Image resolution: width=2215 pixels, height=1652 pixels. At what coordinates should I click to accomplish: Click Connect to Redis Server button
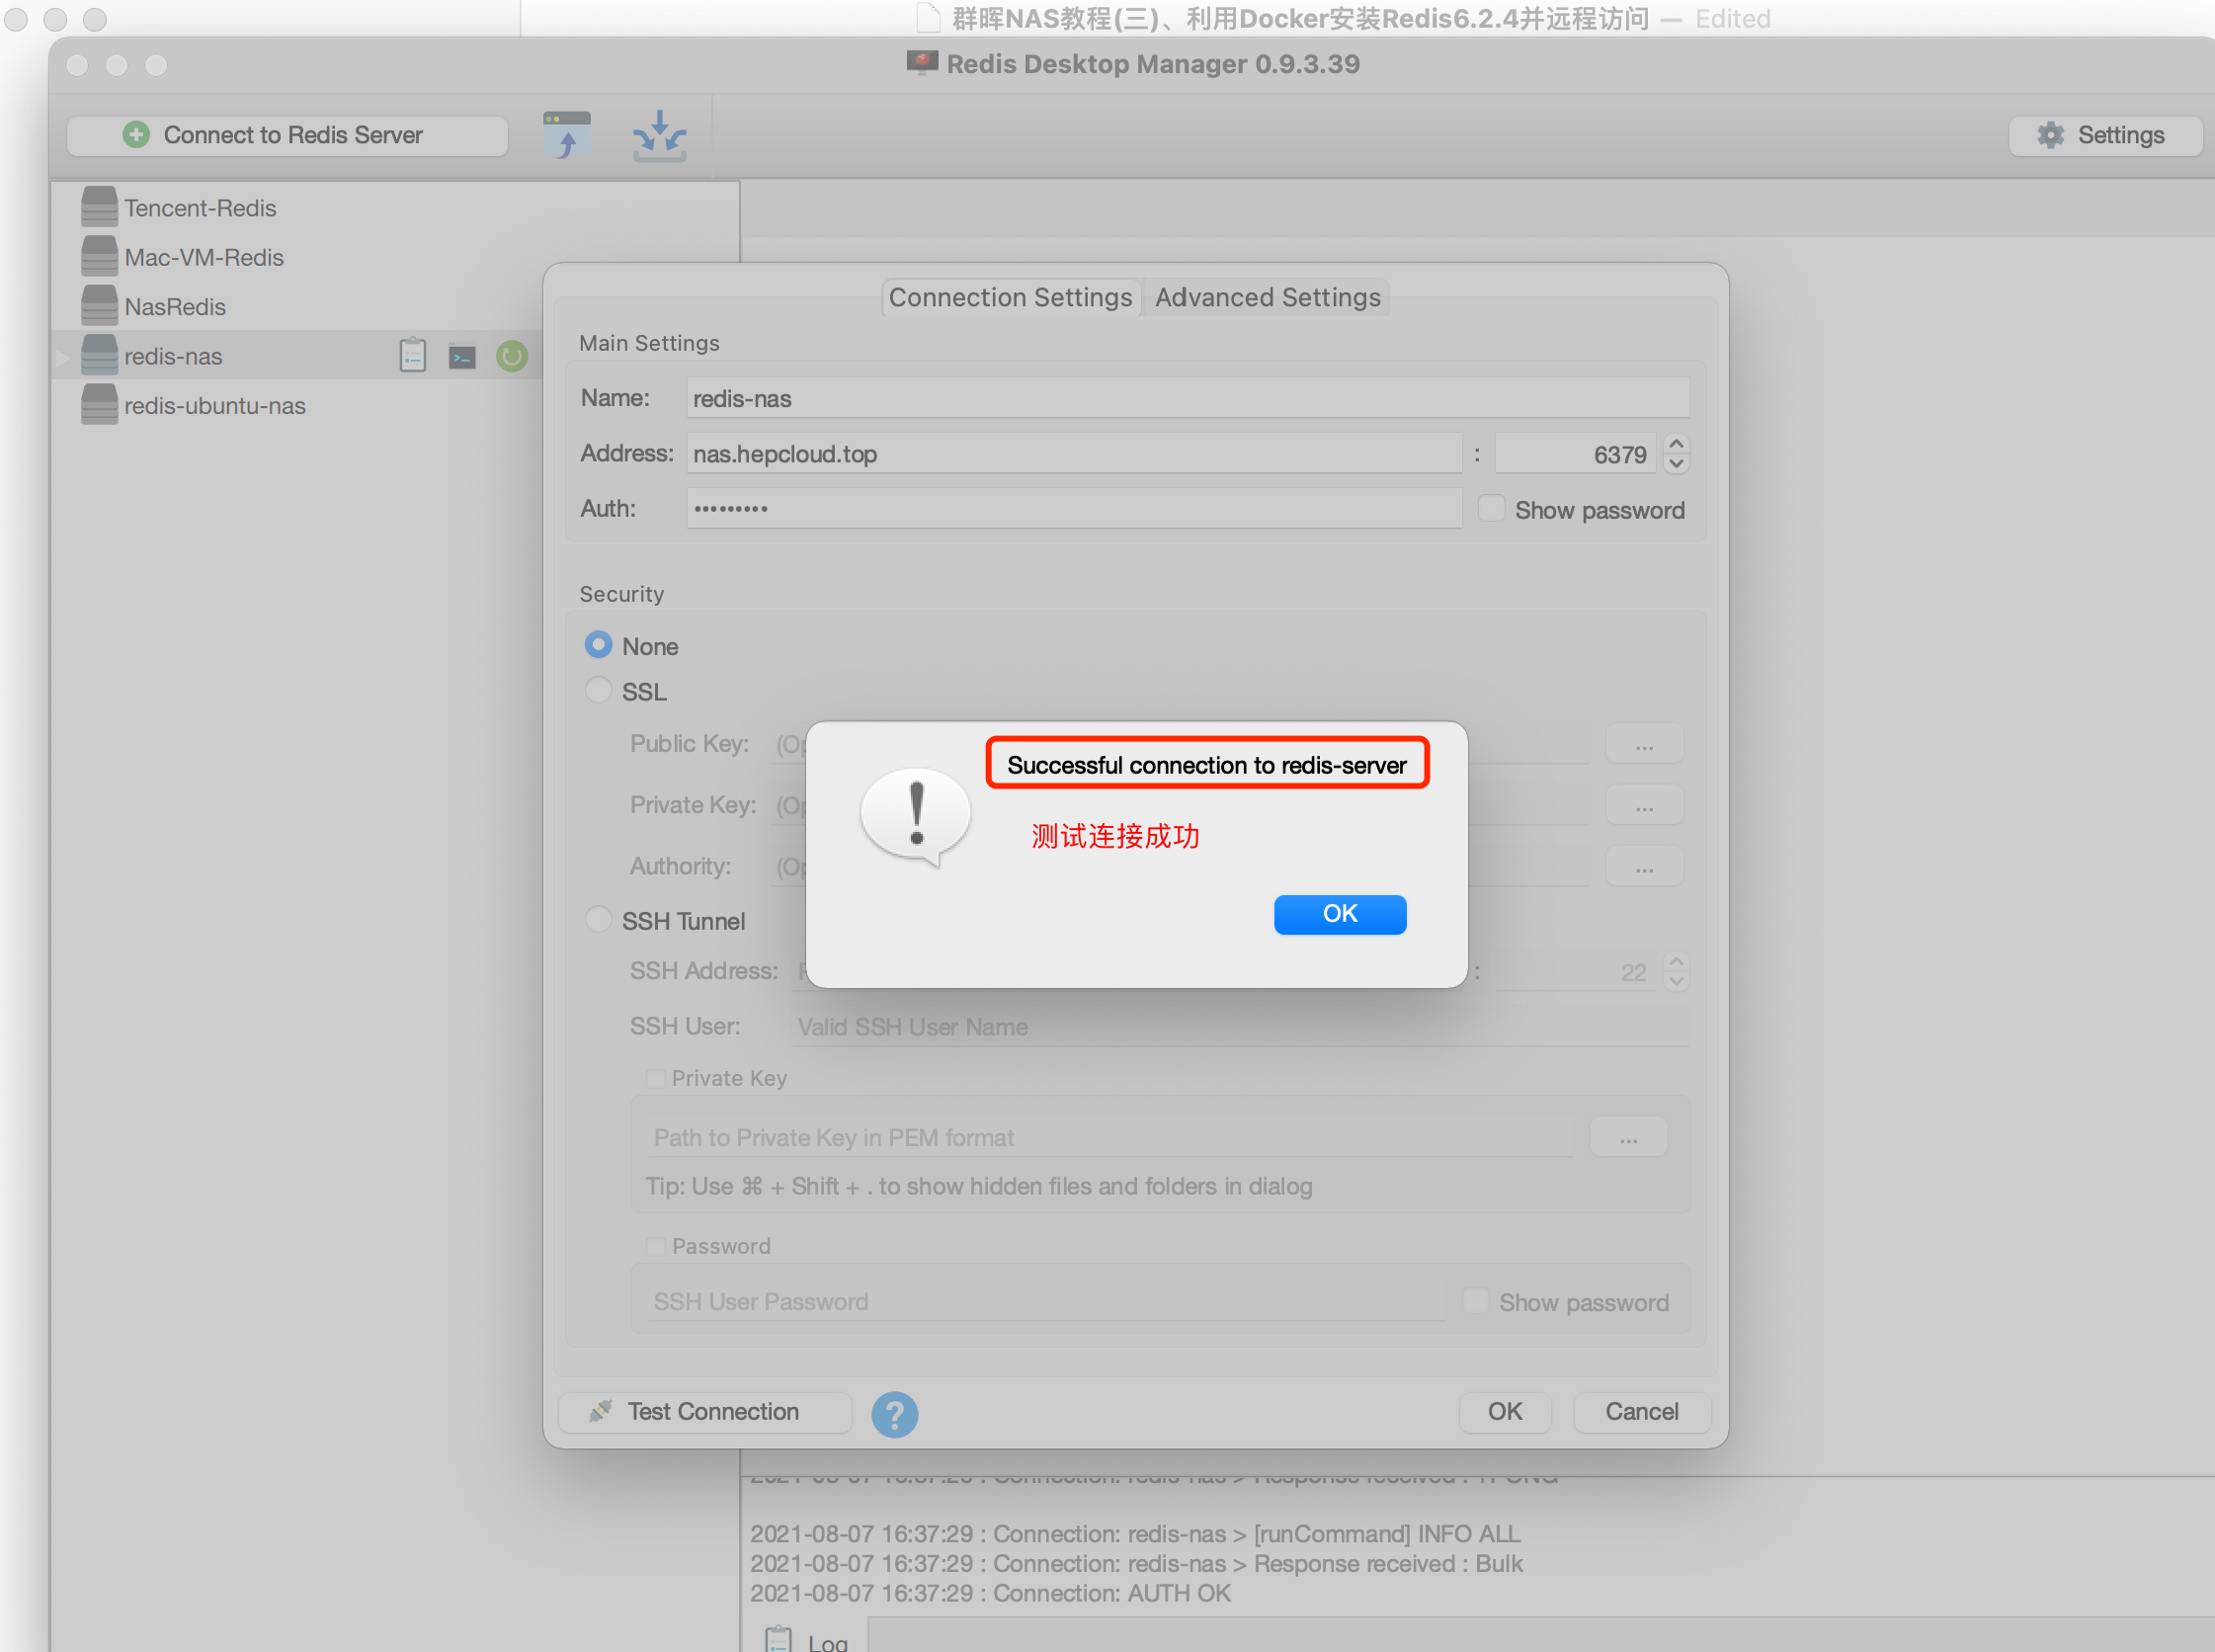[x=288, y=135]
